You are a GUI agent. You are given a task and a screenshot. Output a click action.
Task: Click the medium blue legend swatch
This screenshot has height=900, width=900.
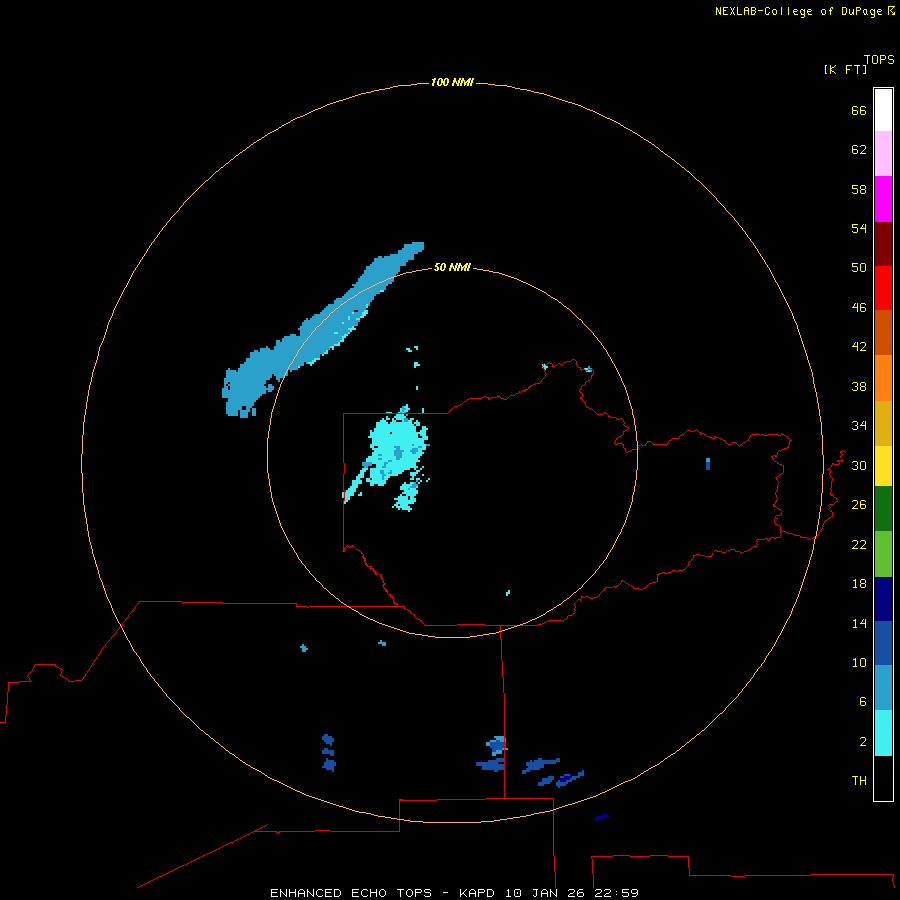(x=883, y=643)
